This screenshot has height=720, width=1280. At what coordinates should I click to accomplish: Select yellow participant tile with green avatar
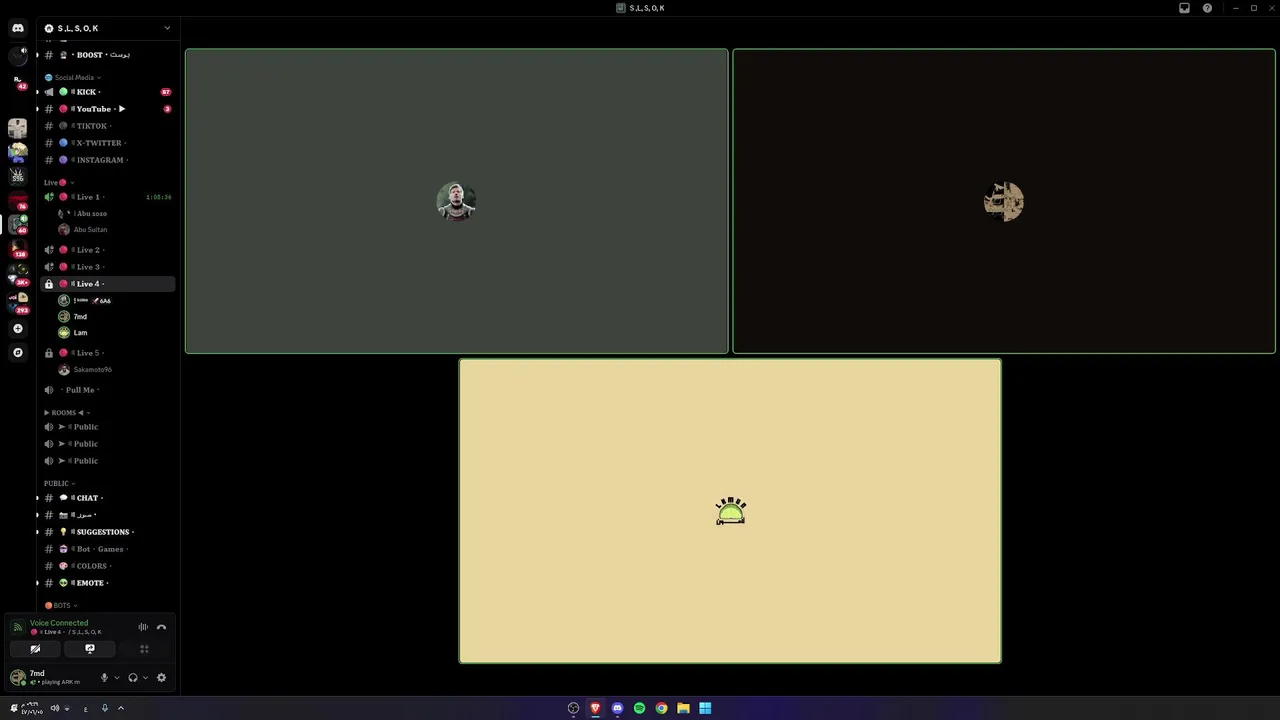coord(730,511)
